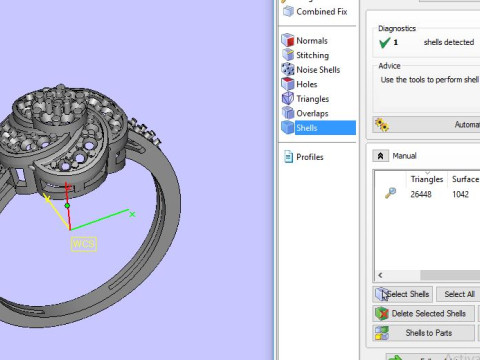Click the Stitching cube icon
The height and width of the screenshot is (360, 480).
pyautogui.click(x=288, y=55)
